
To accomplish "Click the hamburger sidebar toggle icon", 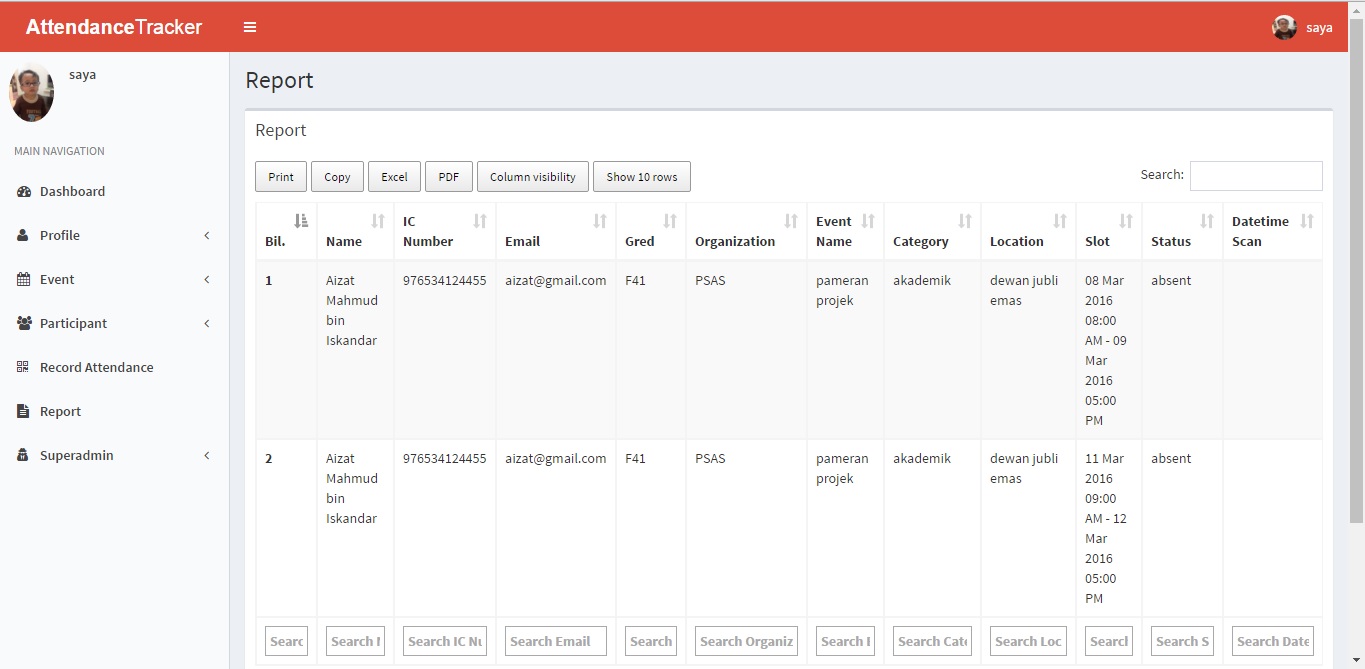I will [x=250, y=27].
